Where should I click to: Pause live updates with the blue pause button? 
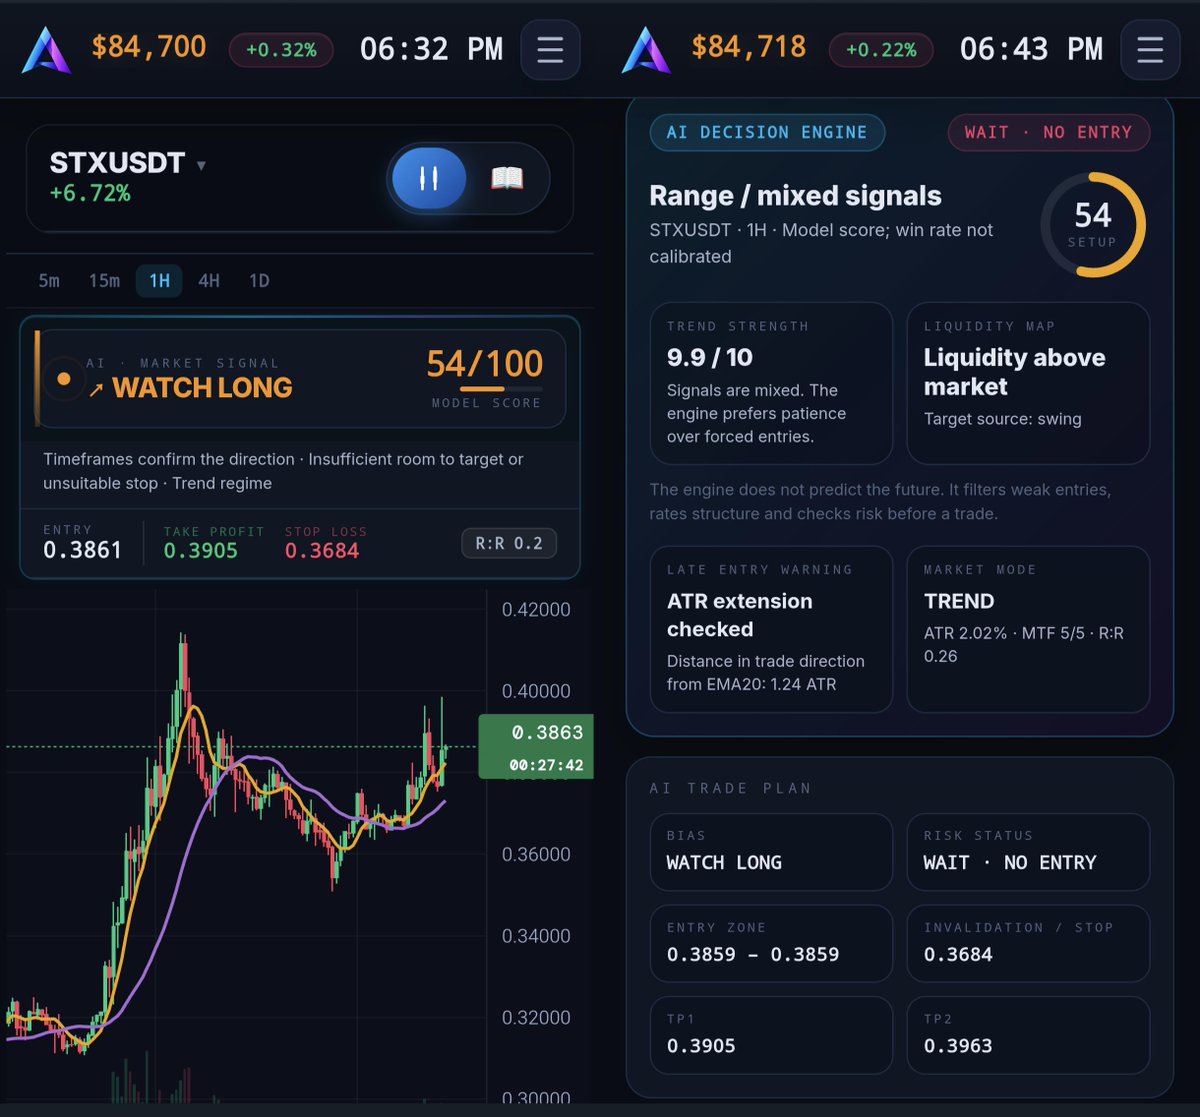pyautogui.click(x=429, y=178)
